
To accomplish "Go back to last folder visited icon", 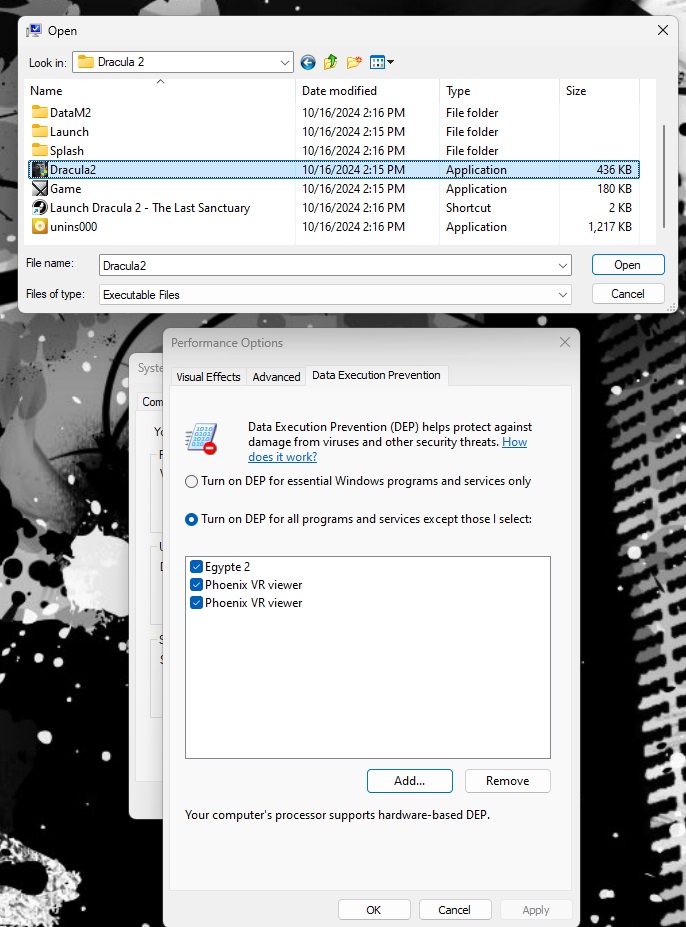I will coord(308,62).
